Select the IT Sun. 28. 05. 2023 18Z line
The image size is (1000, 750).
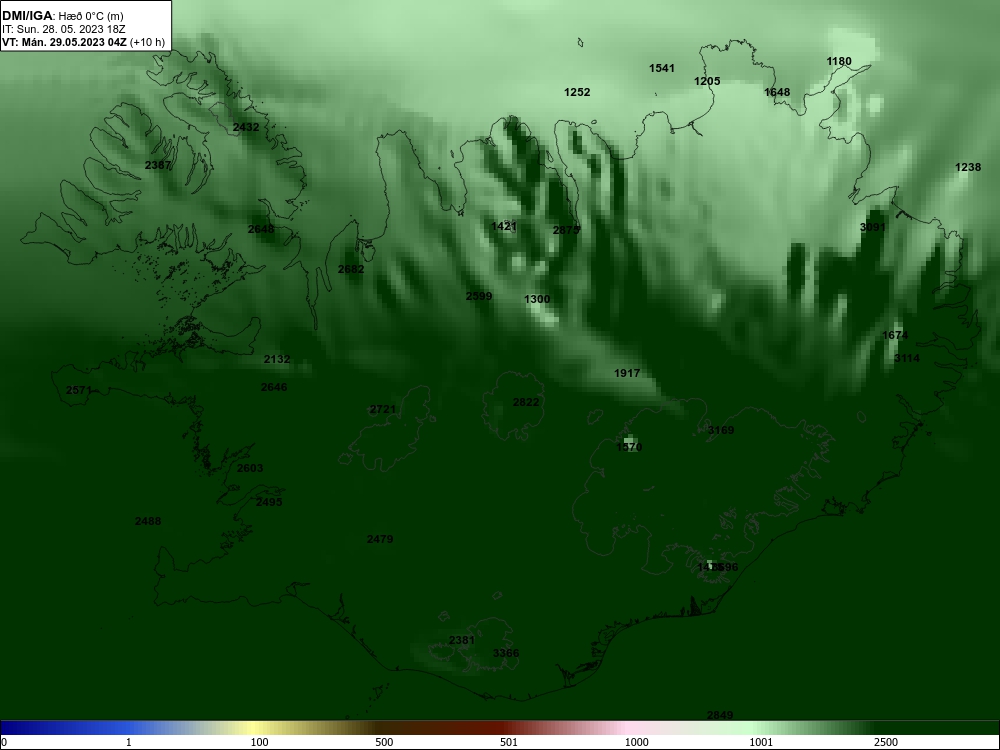64,29
